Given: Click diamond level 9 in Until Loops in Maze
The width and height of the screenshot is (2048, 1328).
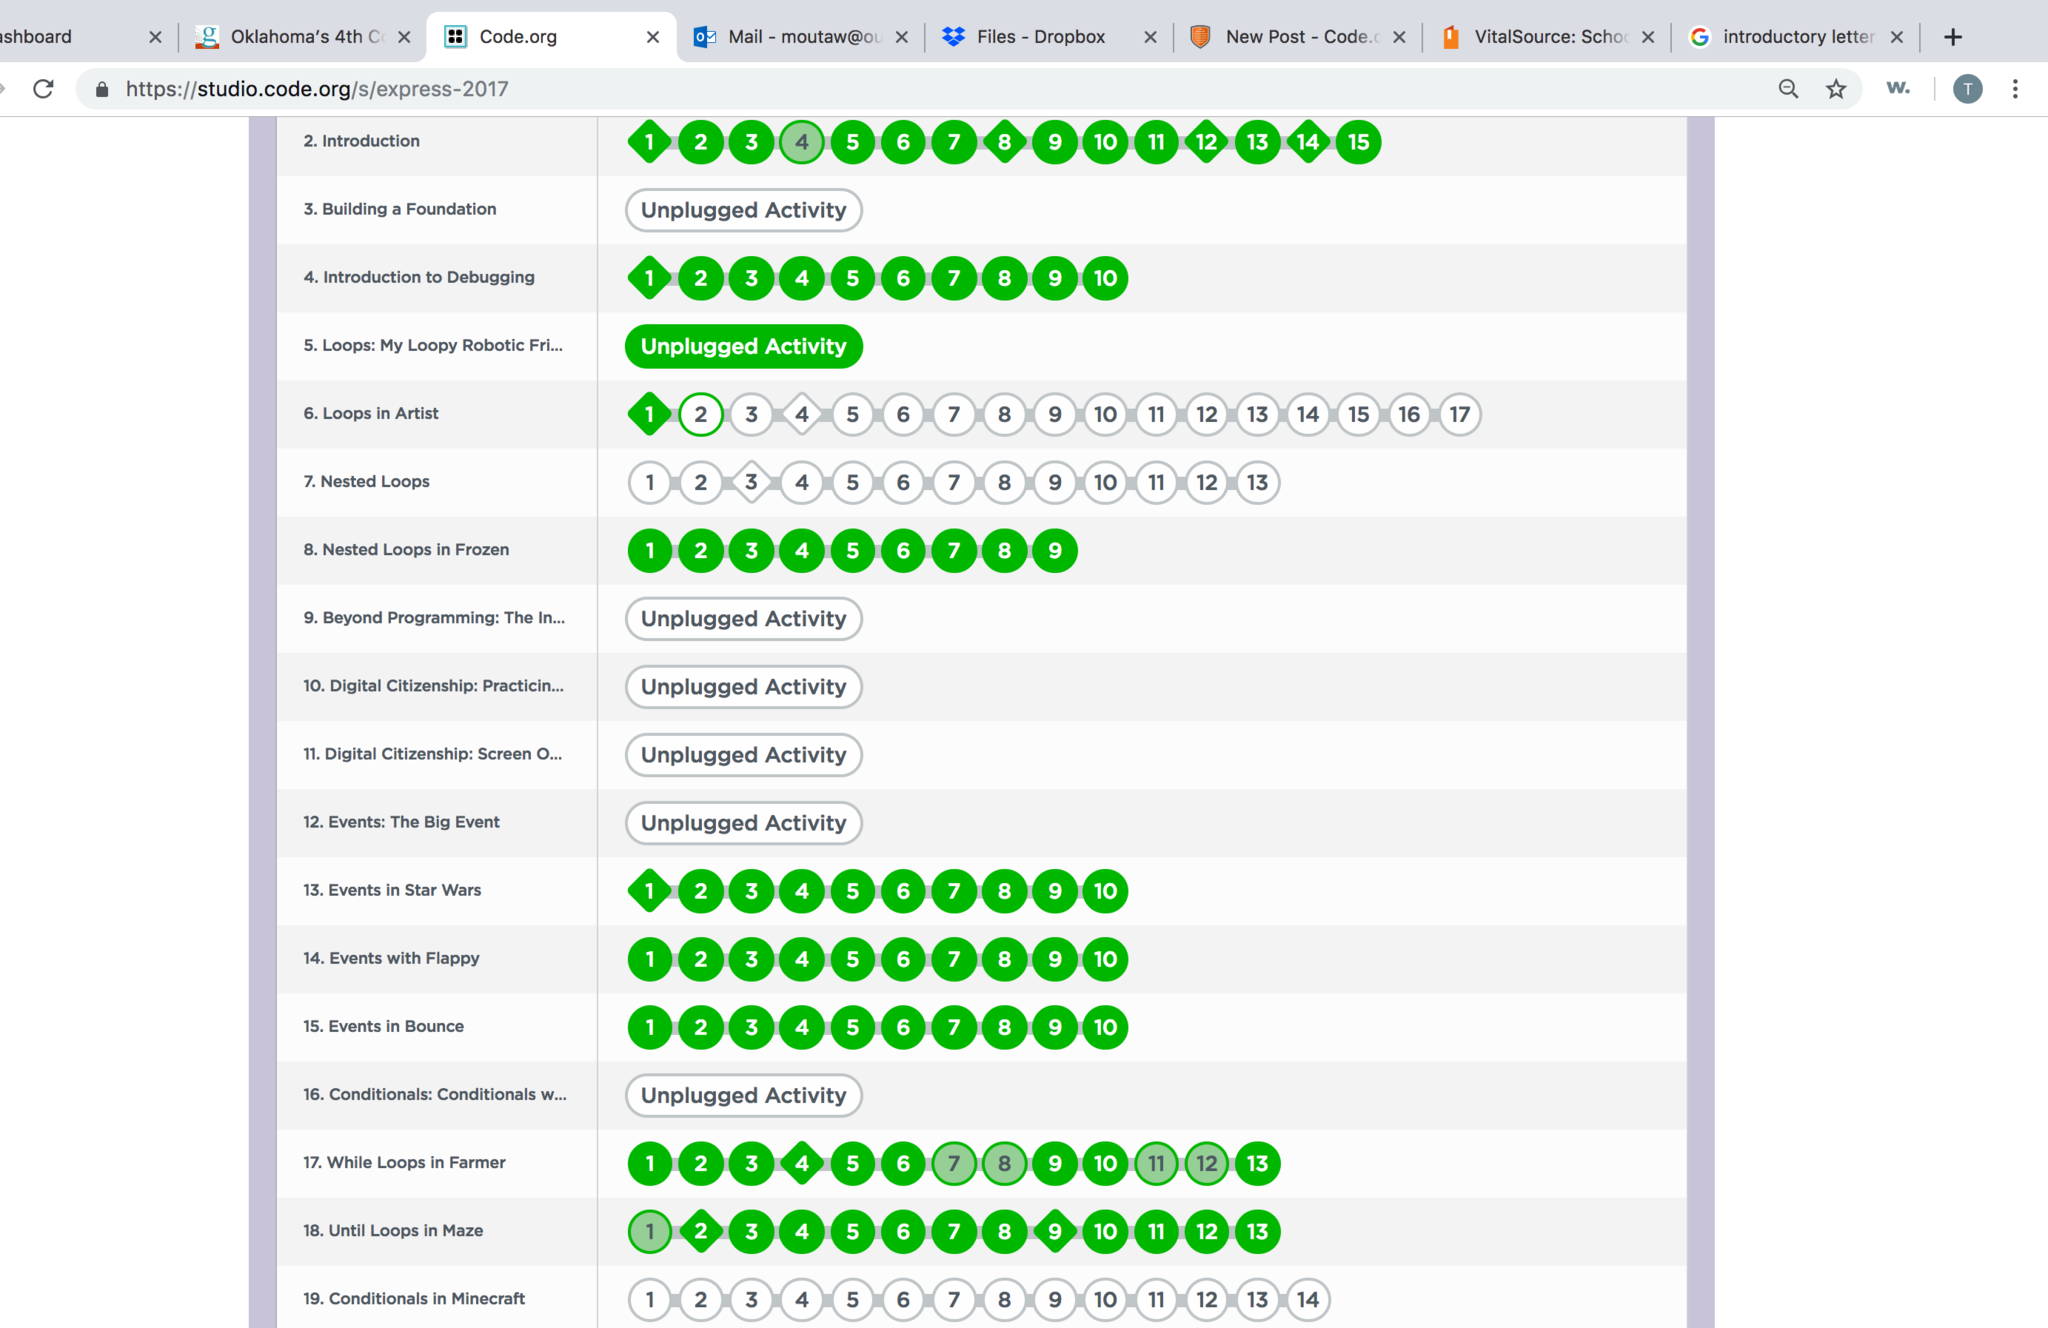Looking at the screenshot, I should click(1055, 1231).
